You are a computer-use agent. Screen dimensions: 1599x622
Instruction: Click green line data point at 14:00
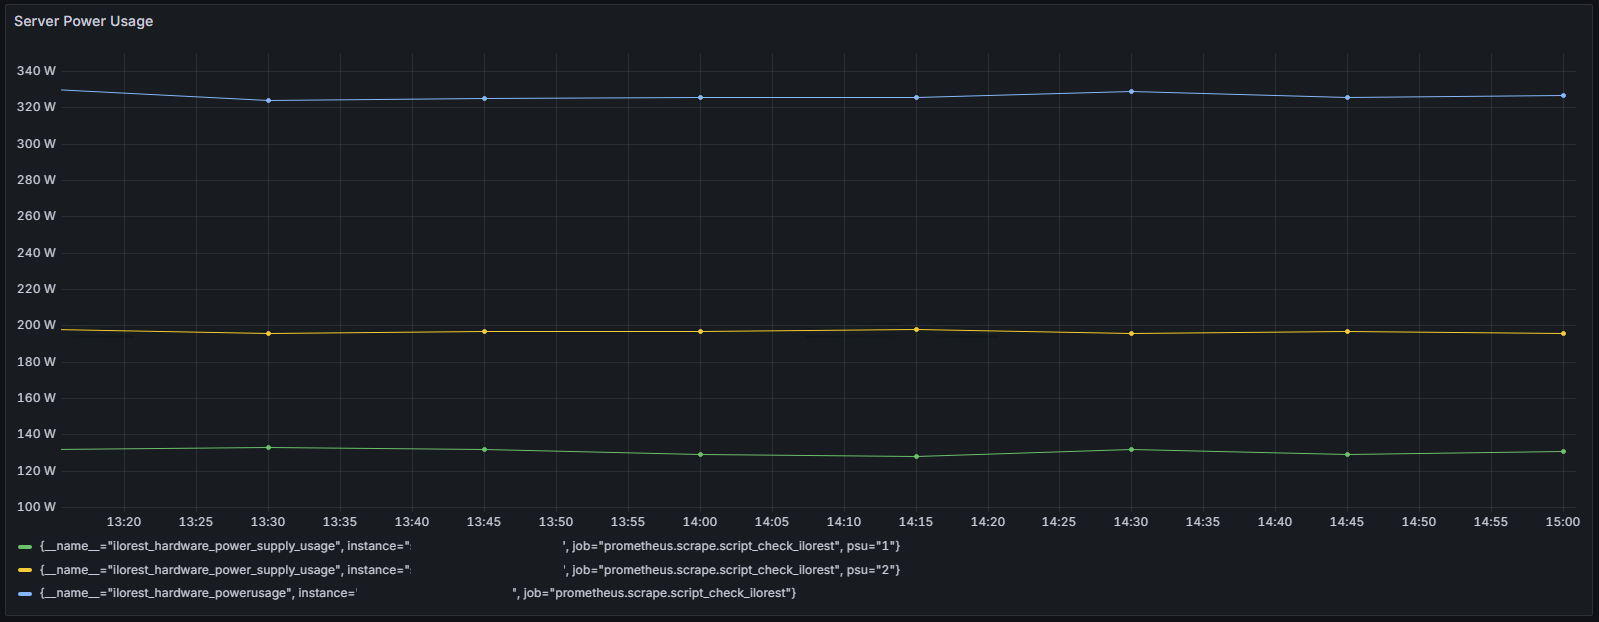(x=700, y=455)
